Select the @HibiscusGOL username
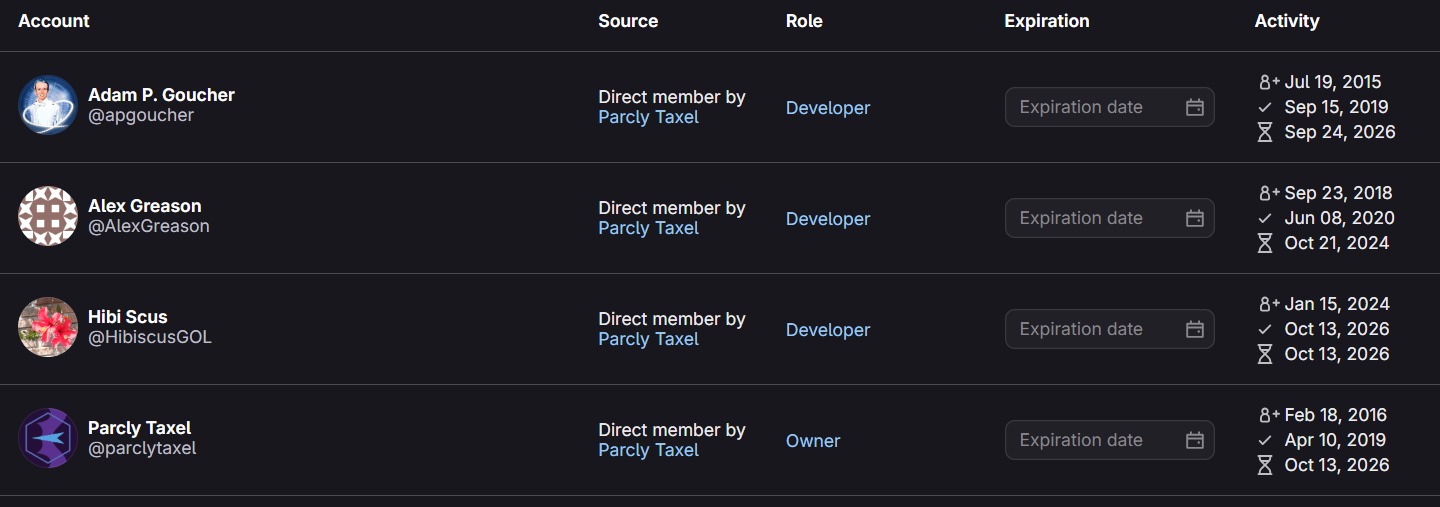This screenshot has height=507, width=1440. (x=150, y=337)
